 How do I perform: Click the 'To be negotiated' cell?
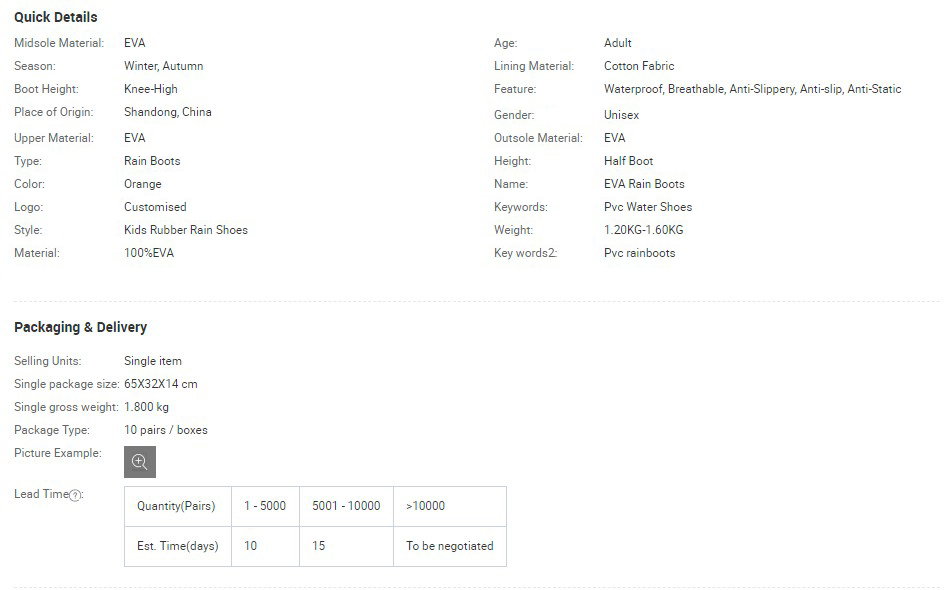[x=449, y=546]
